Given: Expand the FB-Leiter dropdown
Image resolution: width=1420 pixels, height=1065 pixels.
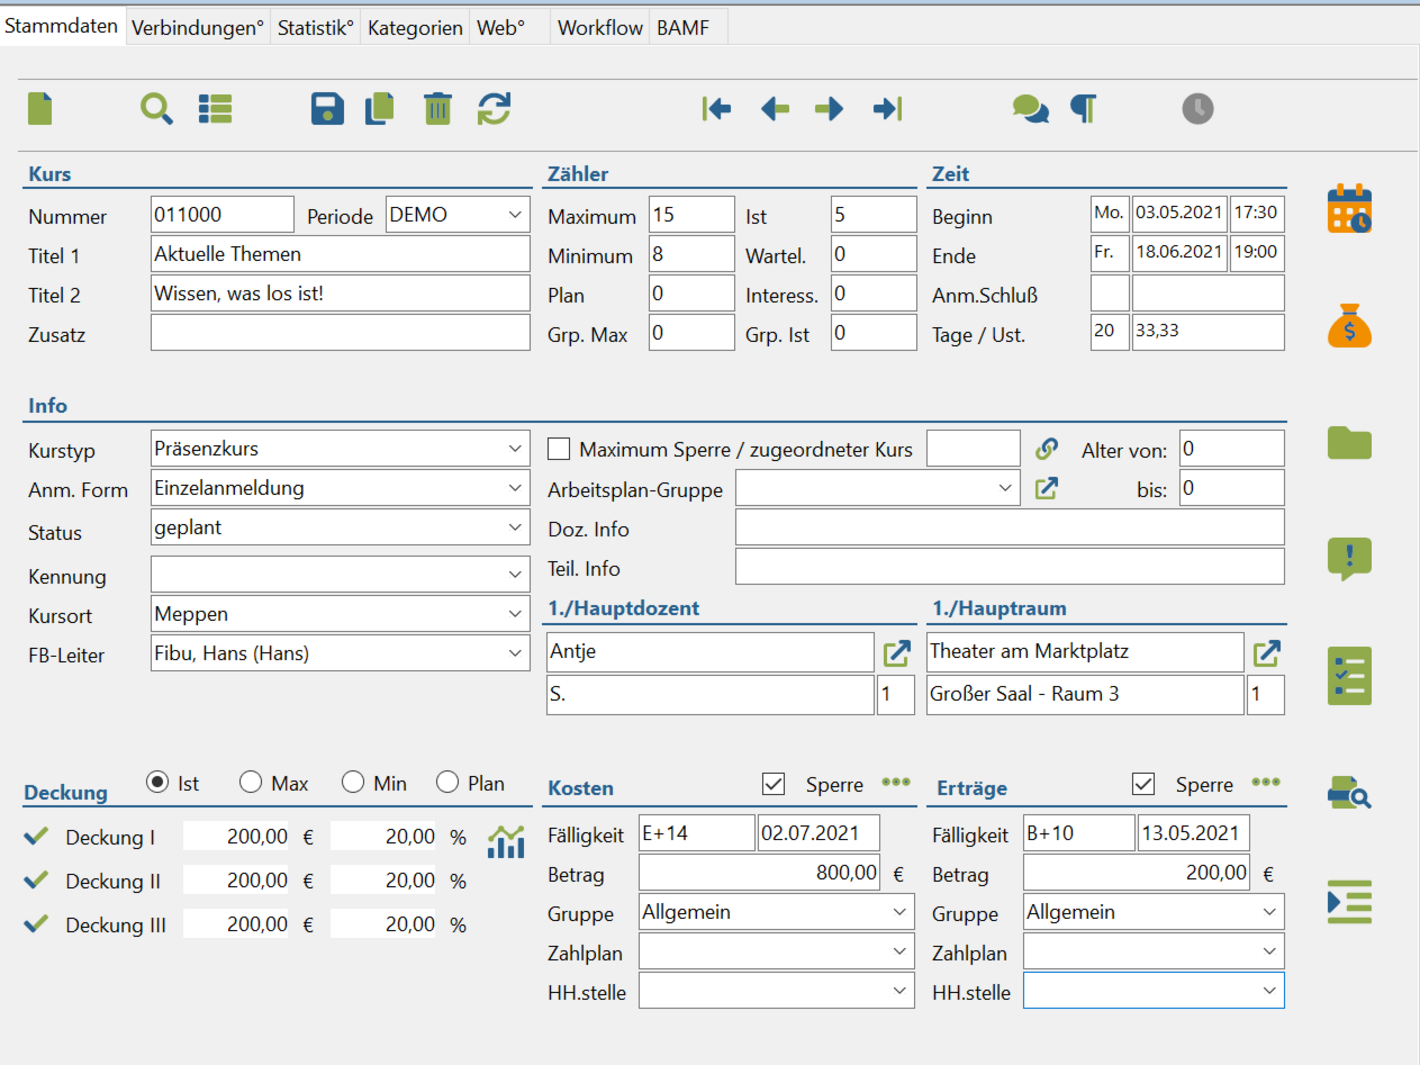Looking at the screenshot, I should click(x=514, y=653).
